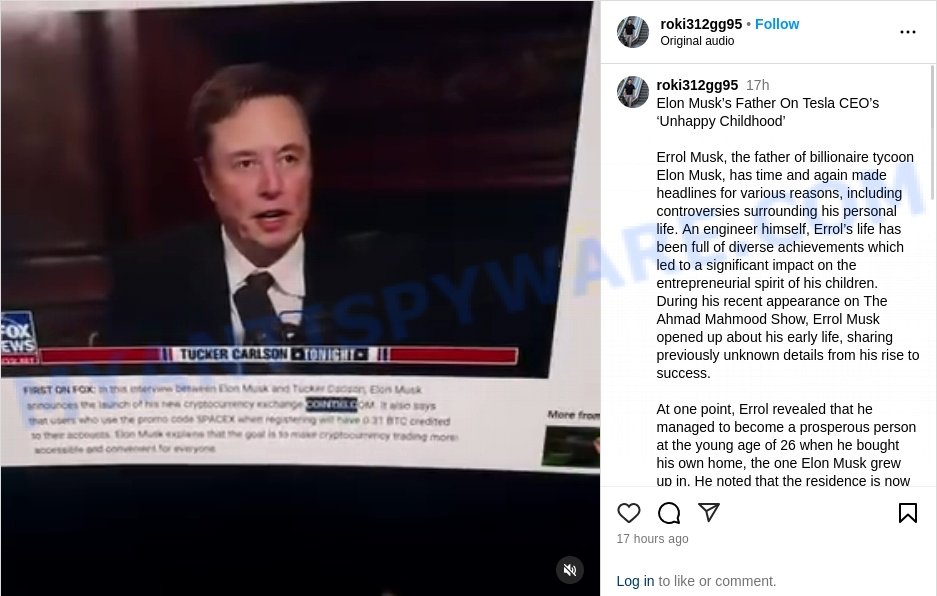Save post with bookmark icon
The width and height of the screenshot is (937, 596).
click(x=908, y=512)
